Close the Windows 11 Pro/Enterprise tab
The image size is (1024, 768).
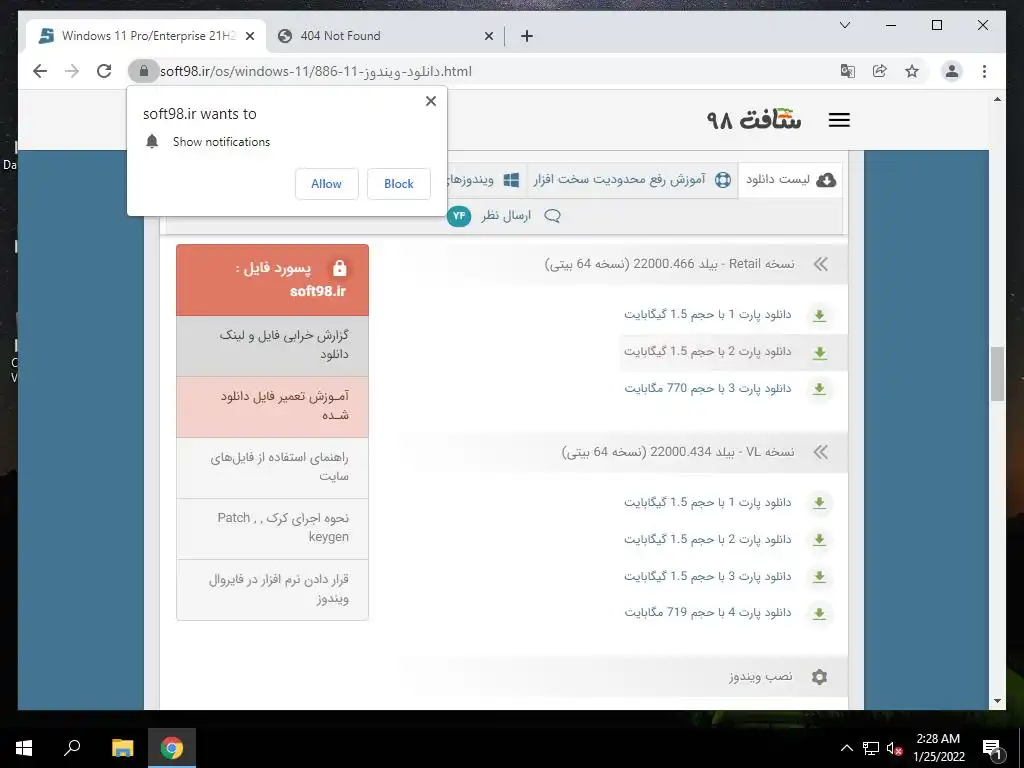click(249, 37)
